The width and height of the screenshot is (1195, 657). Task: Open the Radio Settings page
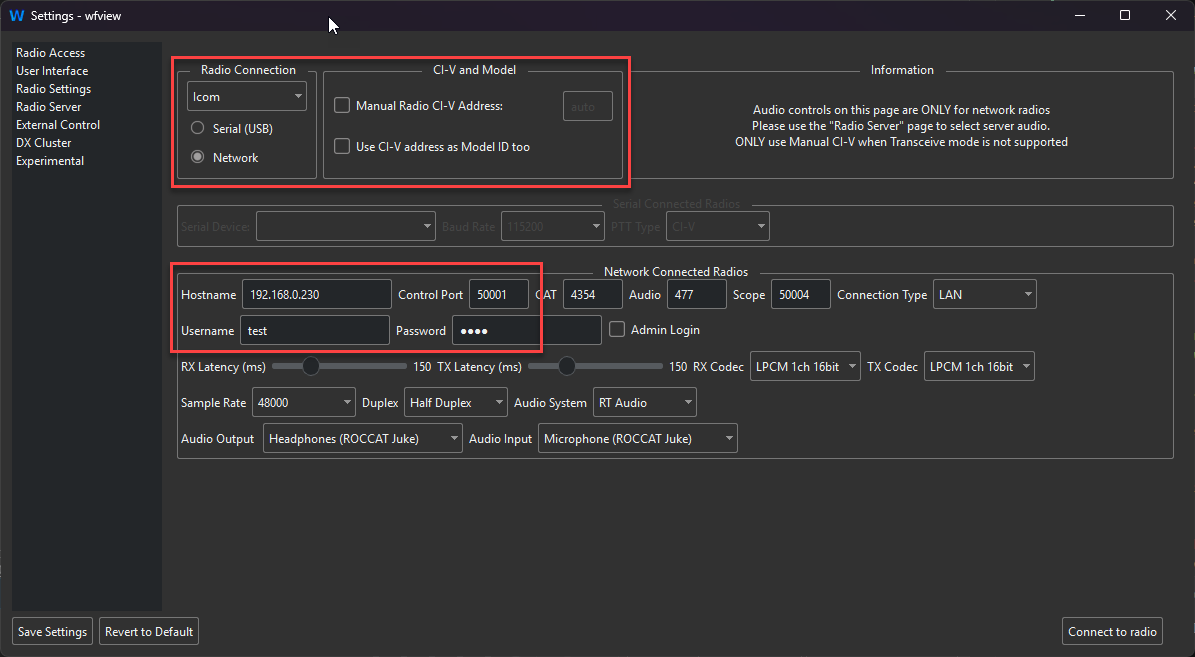53,88
